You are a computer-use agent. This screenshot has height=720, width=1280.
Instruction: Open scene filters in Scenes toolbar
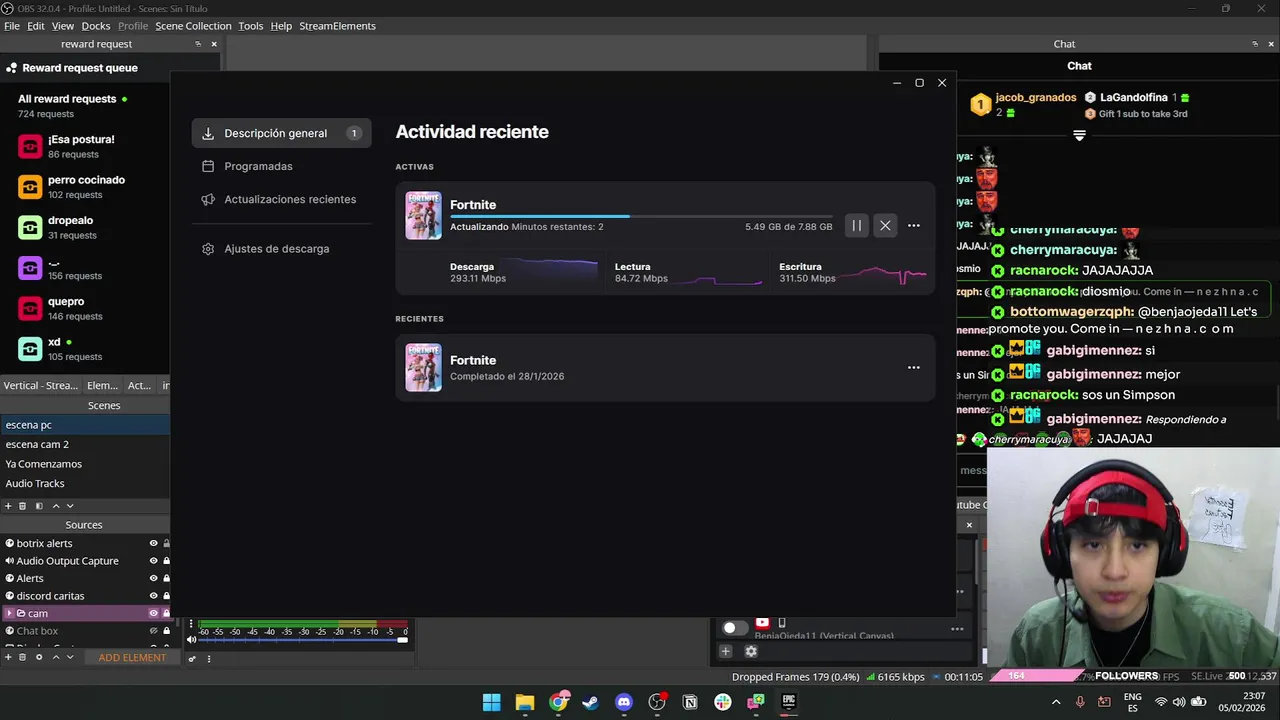pyautogui.click(x=39, y=506)
